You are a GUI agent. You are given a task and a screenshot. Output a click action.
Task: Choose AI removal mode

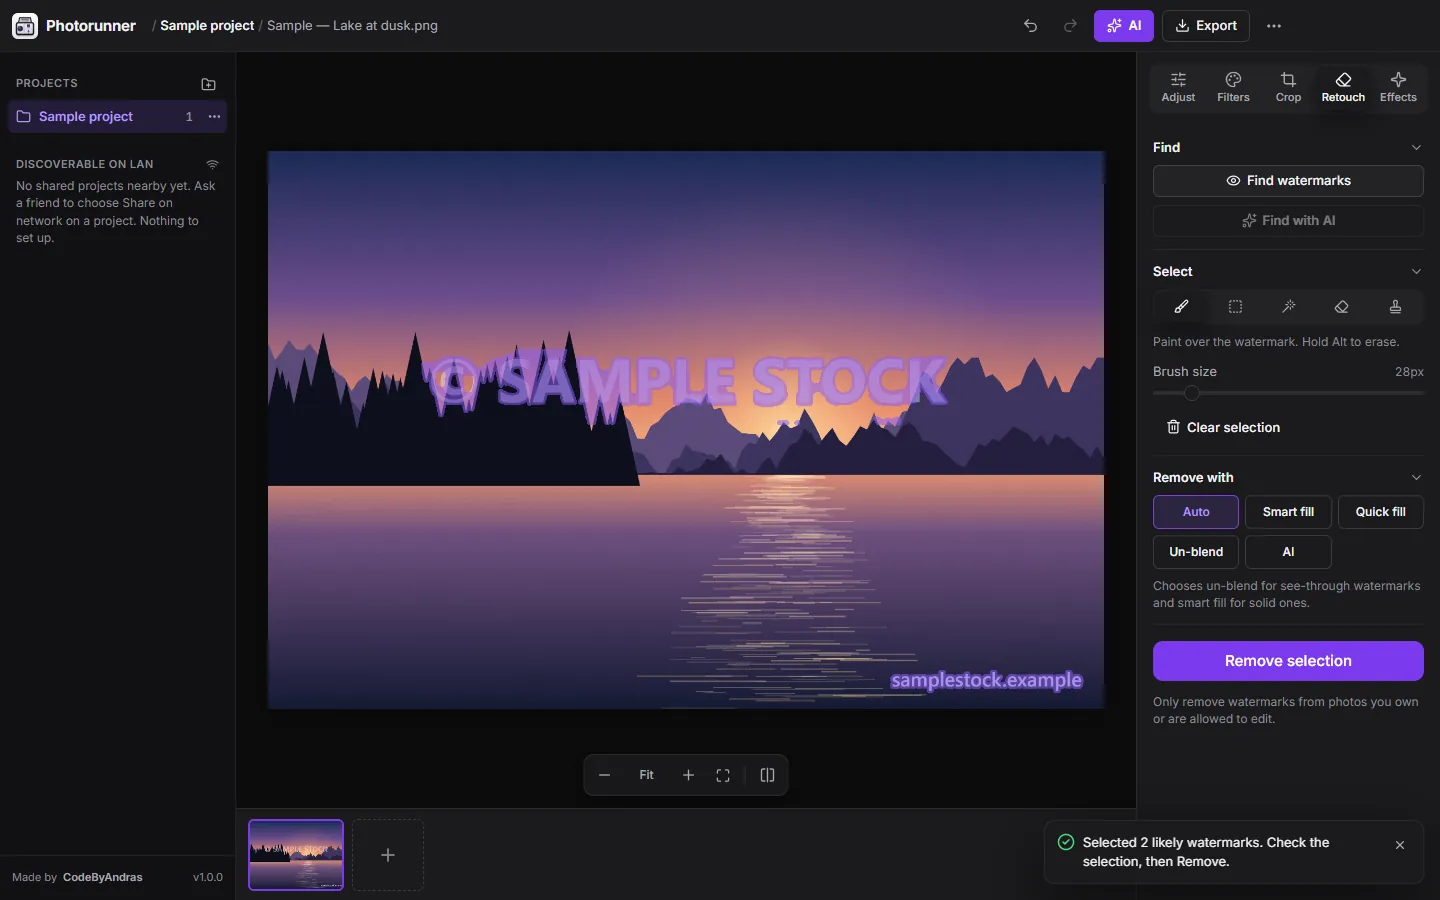point(1288,552)
